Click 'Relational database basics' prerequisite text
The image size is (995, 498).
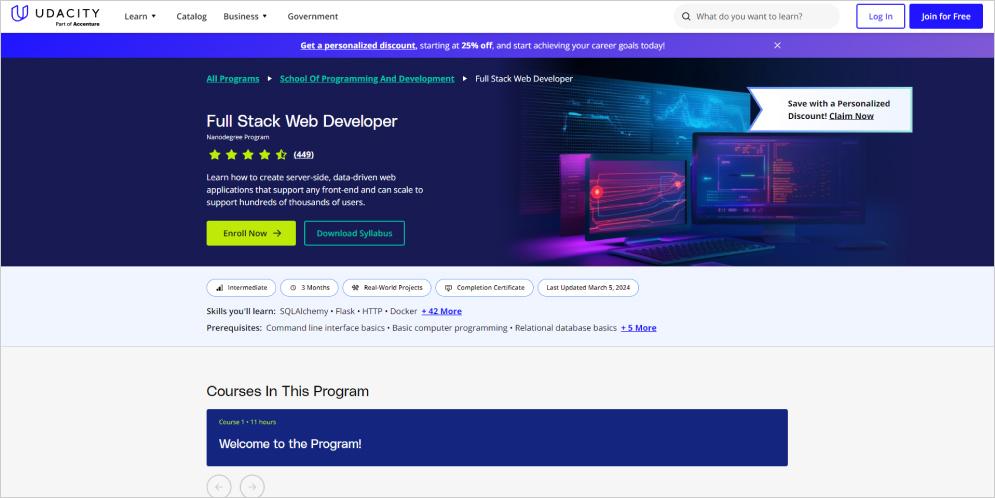pos(565,328)
